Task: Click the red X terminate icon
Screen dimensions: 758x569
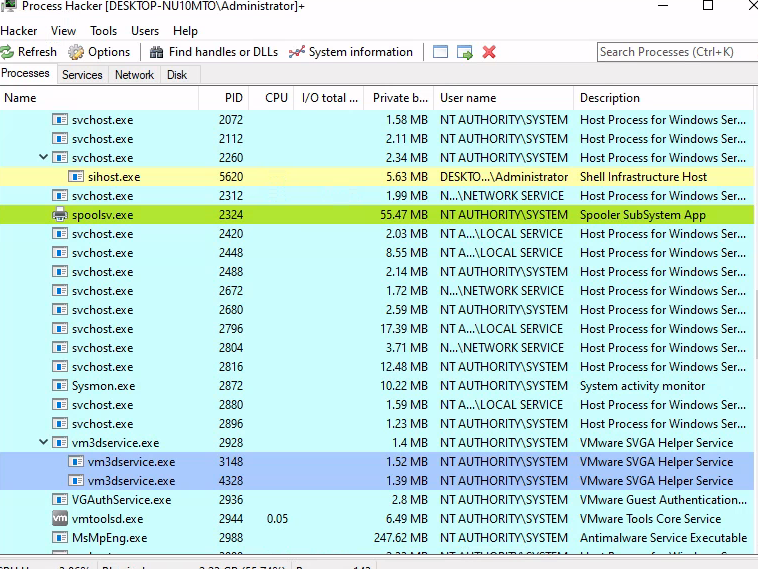Action: coord(489,52)
